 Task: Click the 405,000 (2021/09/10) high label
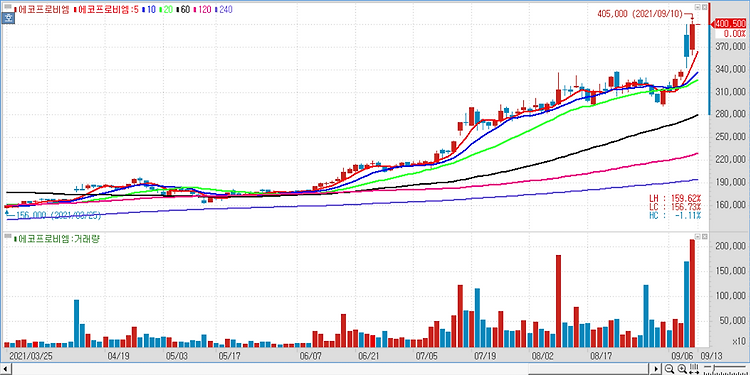(x=640, y=14)
